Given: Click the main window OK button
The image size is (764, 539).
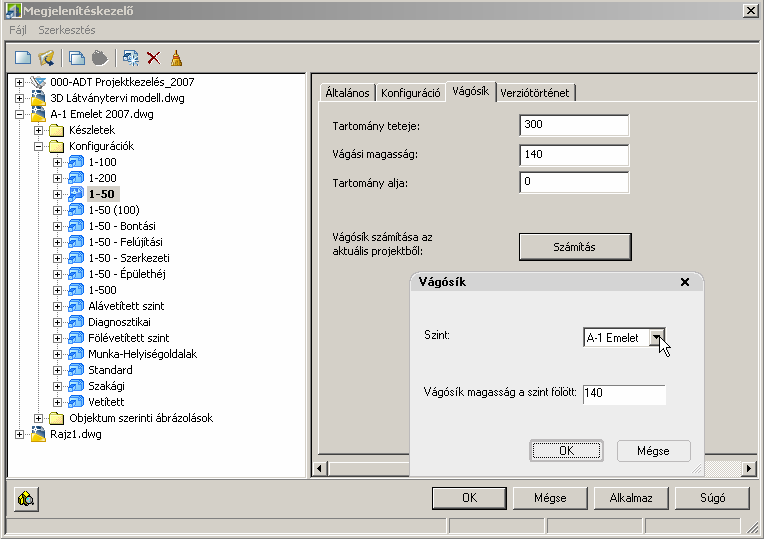Looking at the screenshot, I should pyautogui.click(x=469, y=498).
